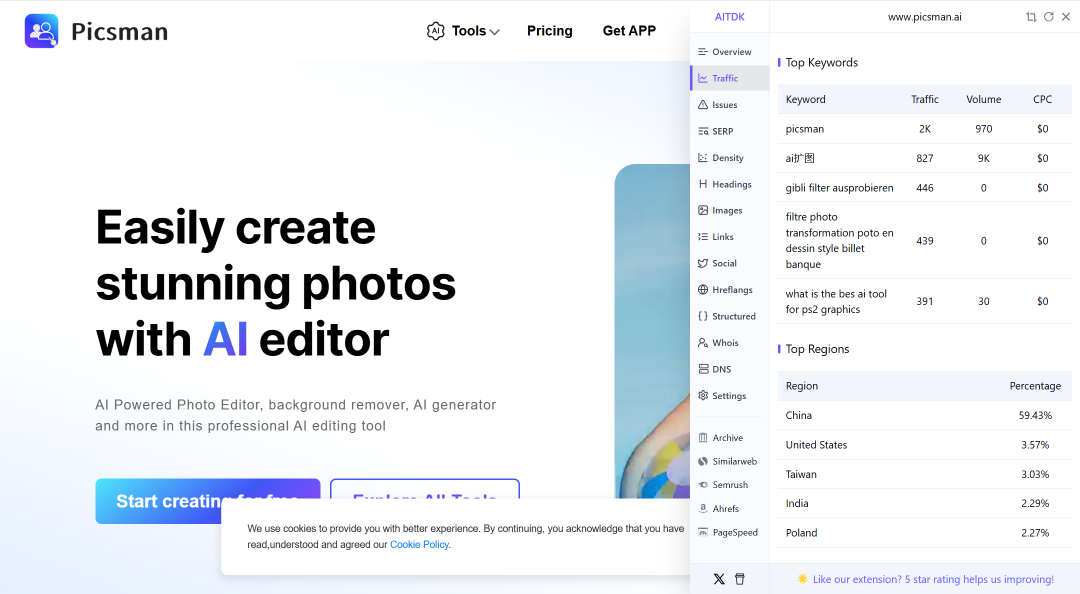This screenshot has height=594, width=1080.
Task: Close the AITDK extension panel
Action: coord(1066,17)
